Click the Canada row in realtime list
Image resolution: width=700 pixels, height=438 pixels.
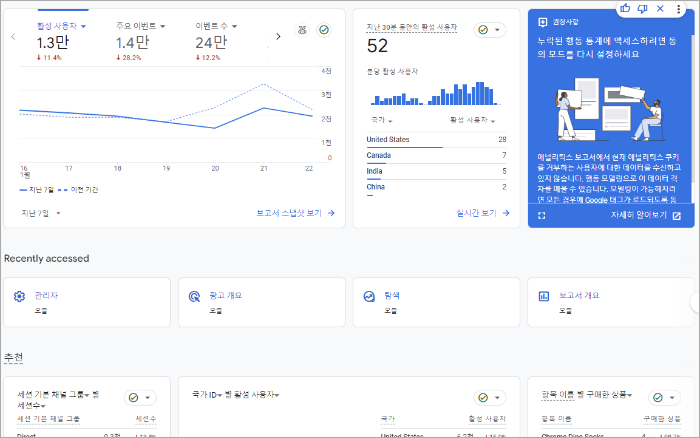click(x=436, y=155)
